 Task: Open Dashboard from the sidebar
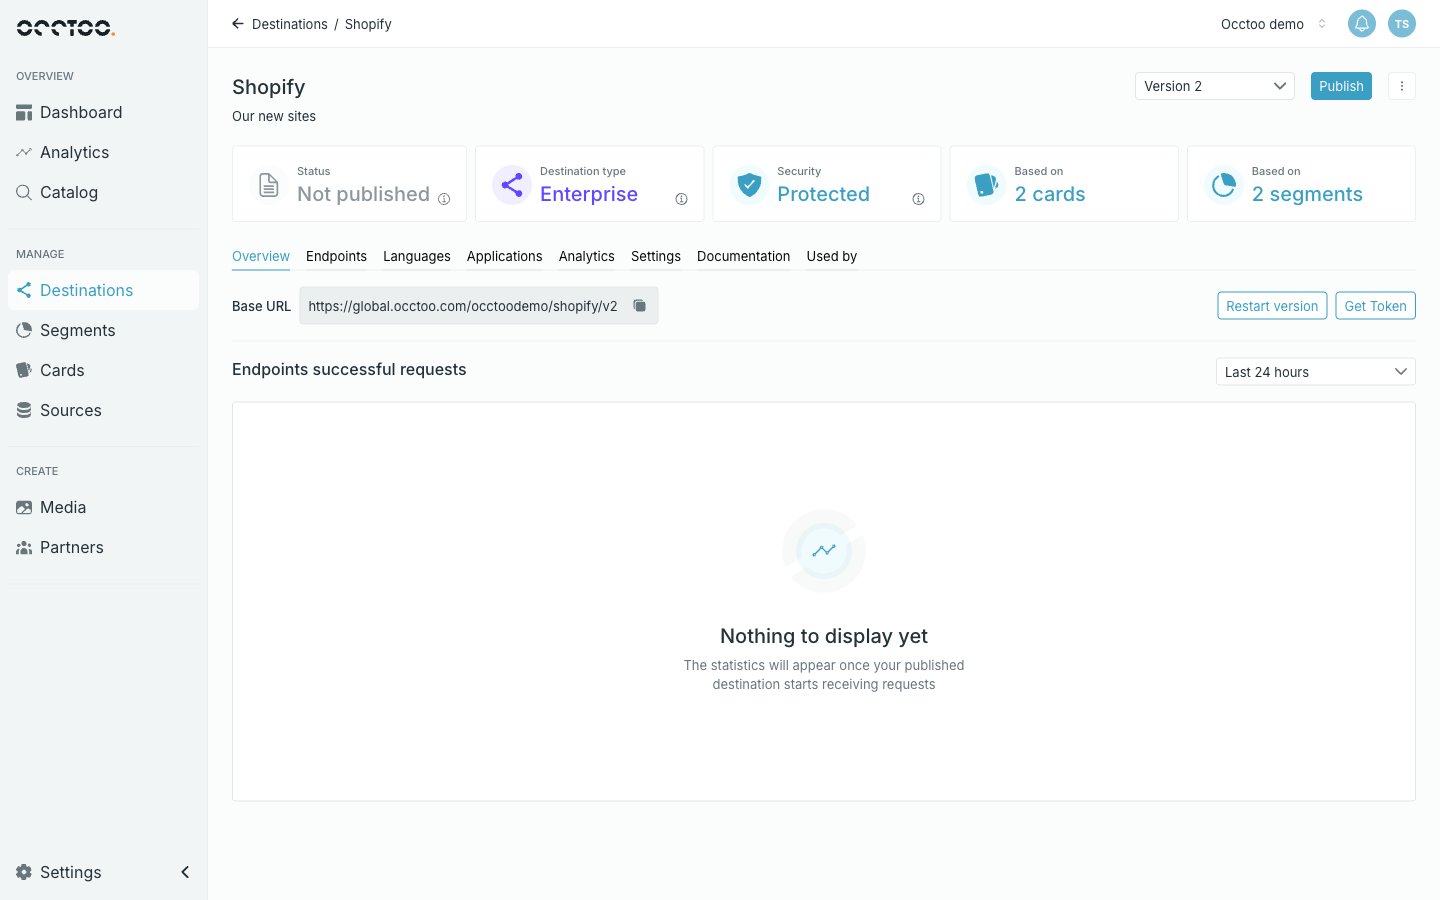(103, 112)
